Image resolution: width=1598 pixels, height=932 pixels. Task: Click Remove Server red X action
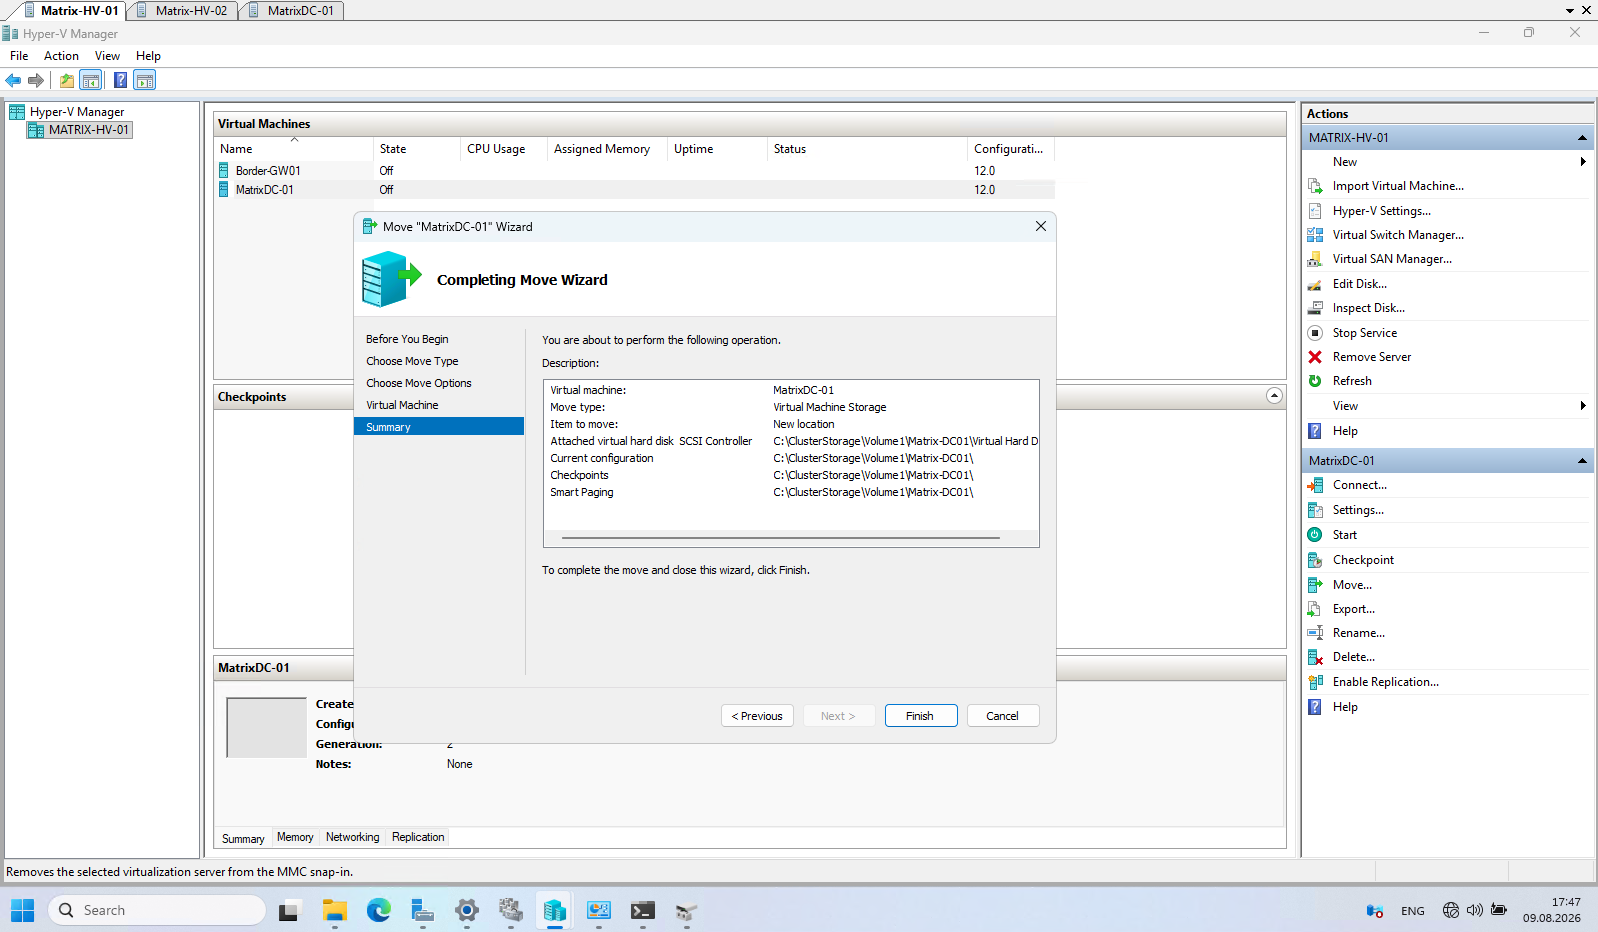click(x=1315, y=357)
